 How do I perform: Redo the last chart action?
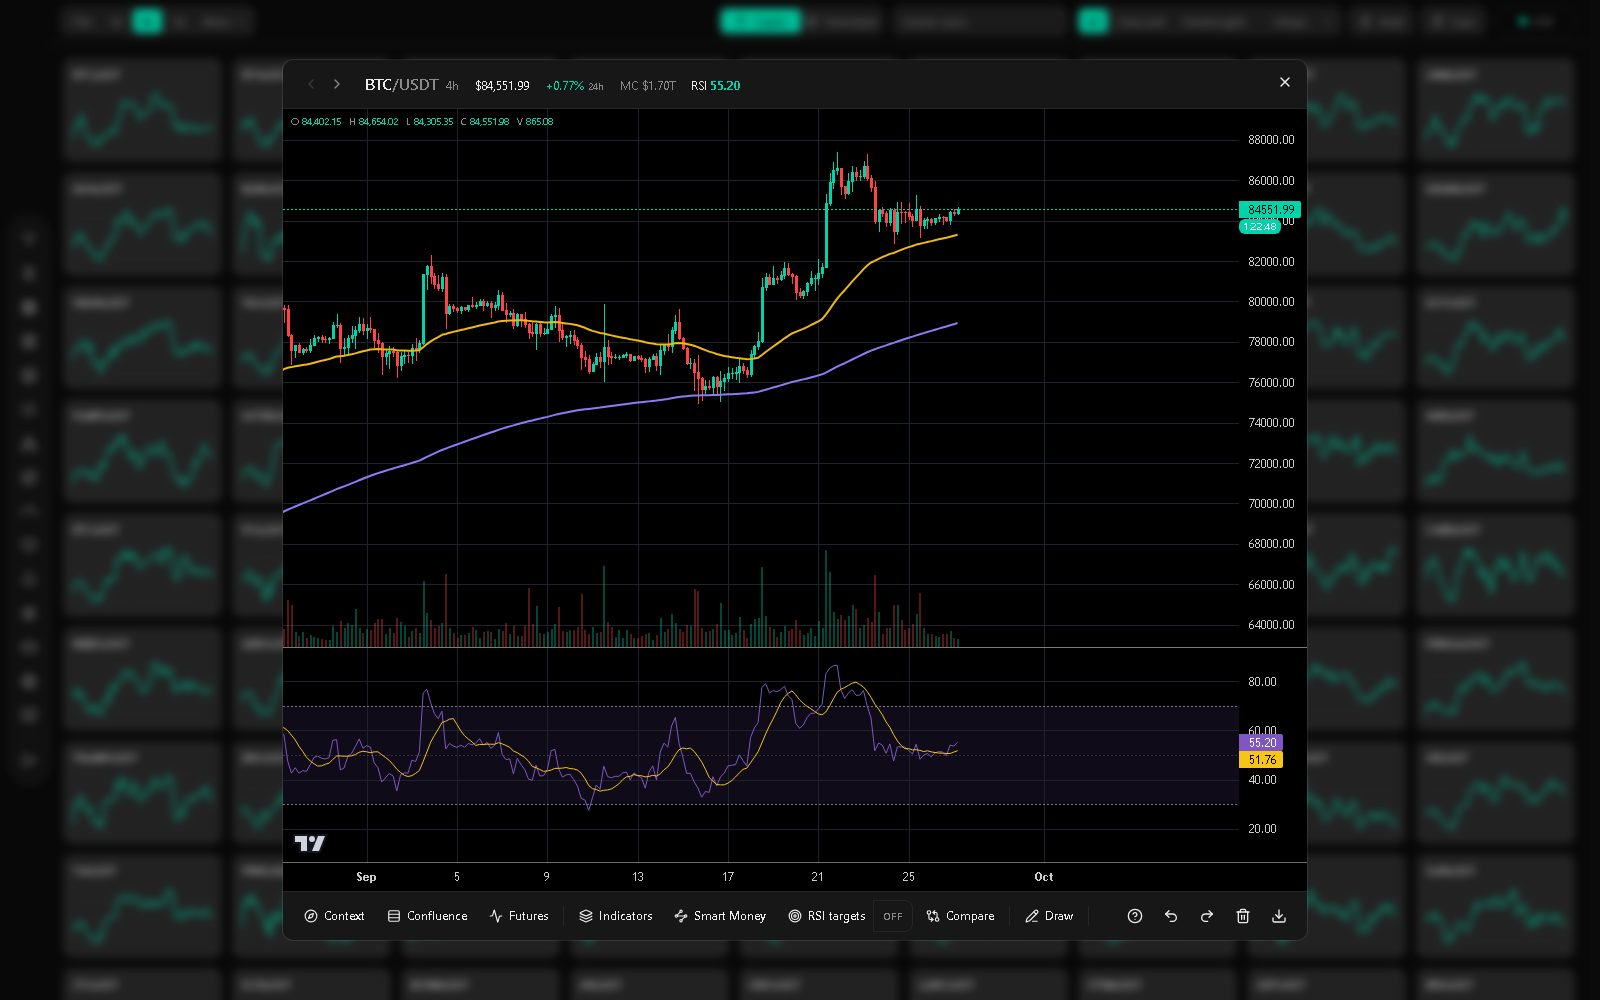1207,916
